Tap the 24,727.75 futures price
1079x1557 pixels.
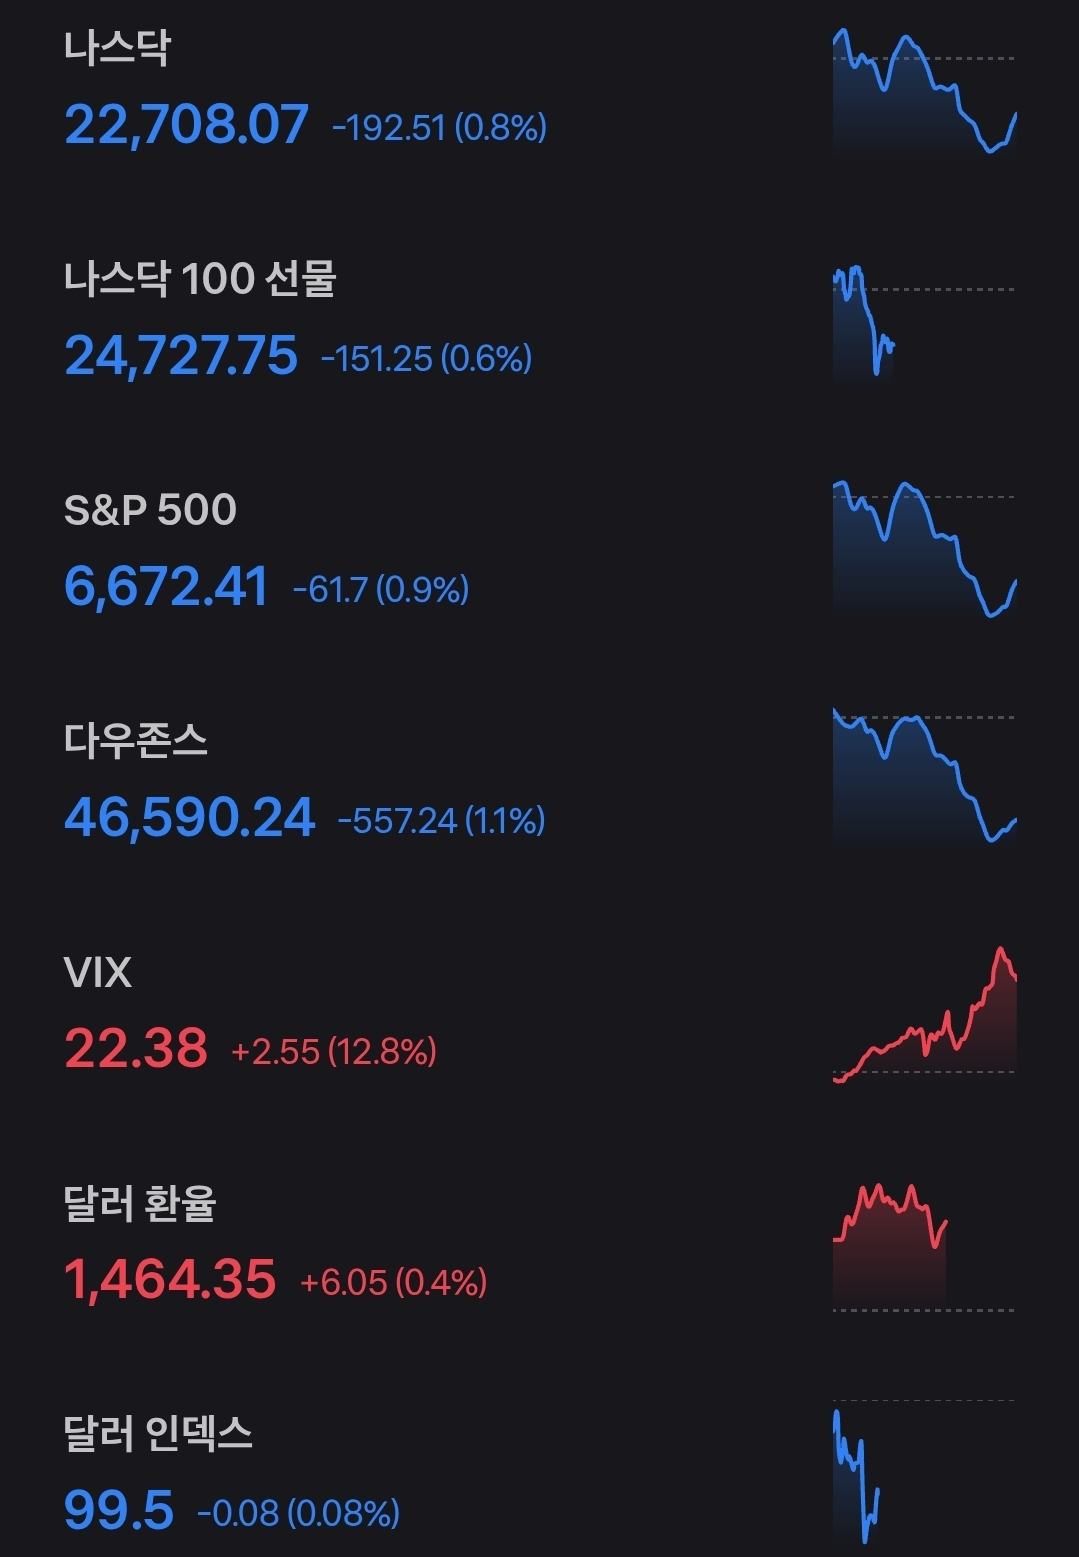click(181, 356)
